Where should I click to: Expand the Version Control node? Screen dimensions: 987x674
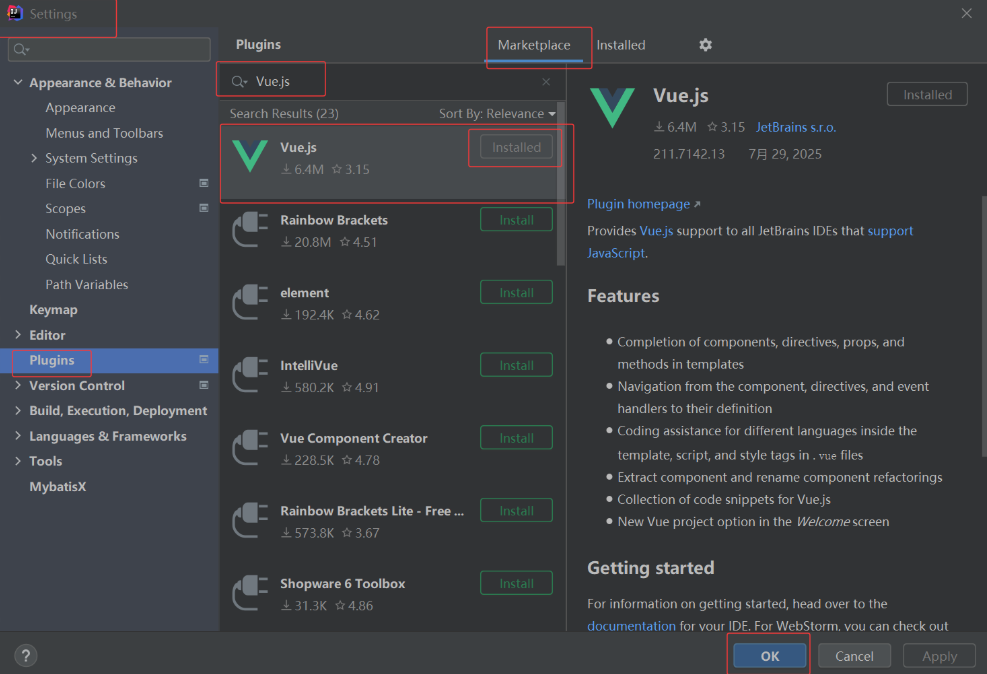18,385
